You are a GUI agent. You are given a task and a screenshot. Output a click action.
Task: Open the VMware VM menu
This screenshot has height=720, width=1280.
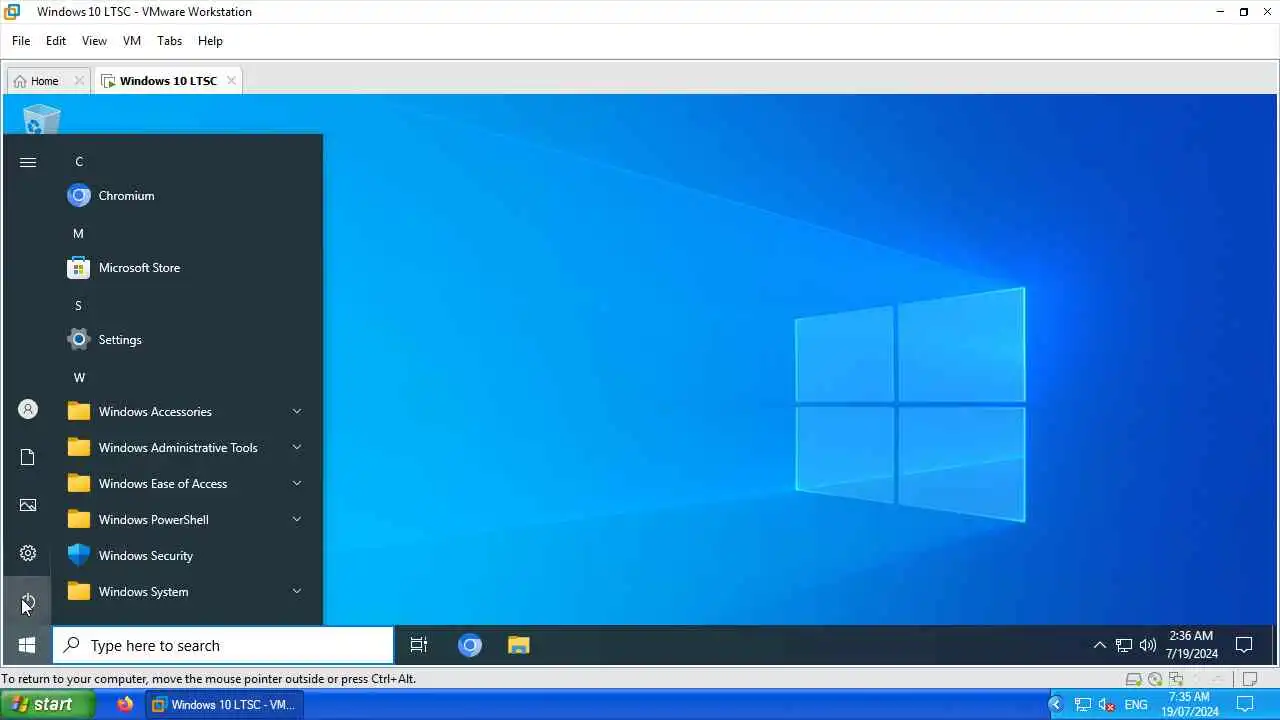click(x=132, y=41)
